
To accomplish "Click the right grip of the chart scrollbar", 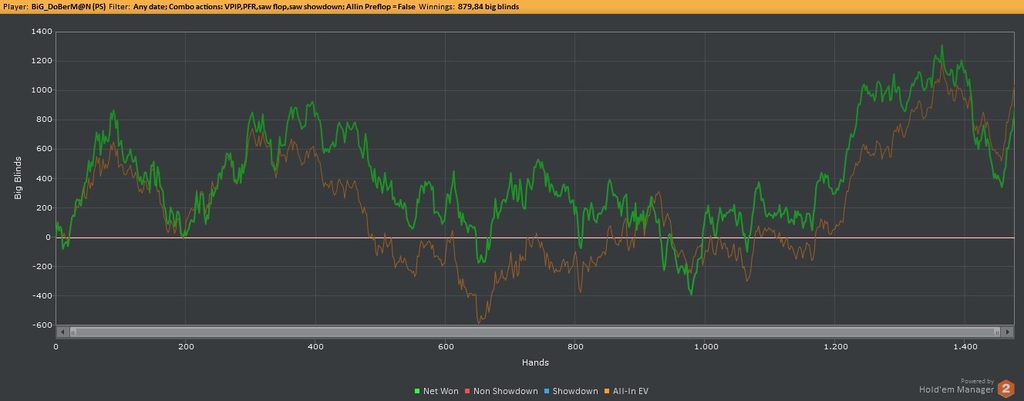I will (x=996, y=331).
